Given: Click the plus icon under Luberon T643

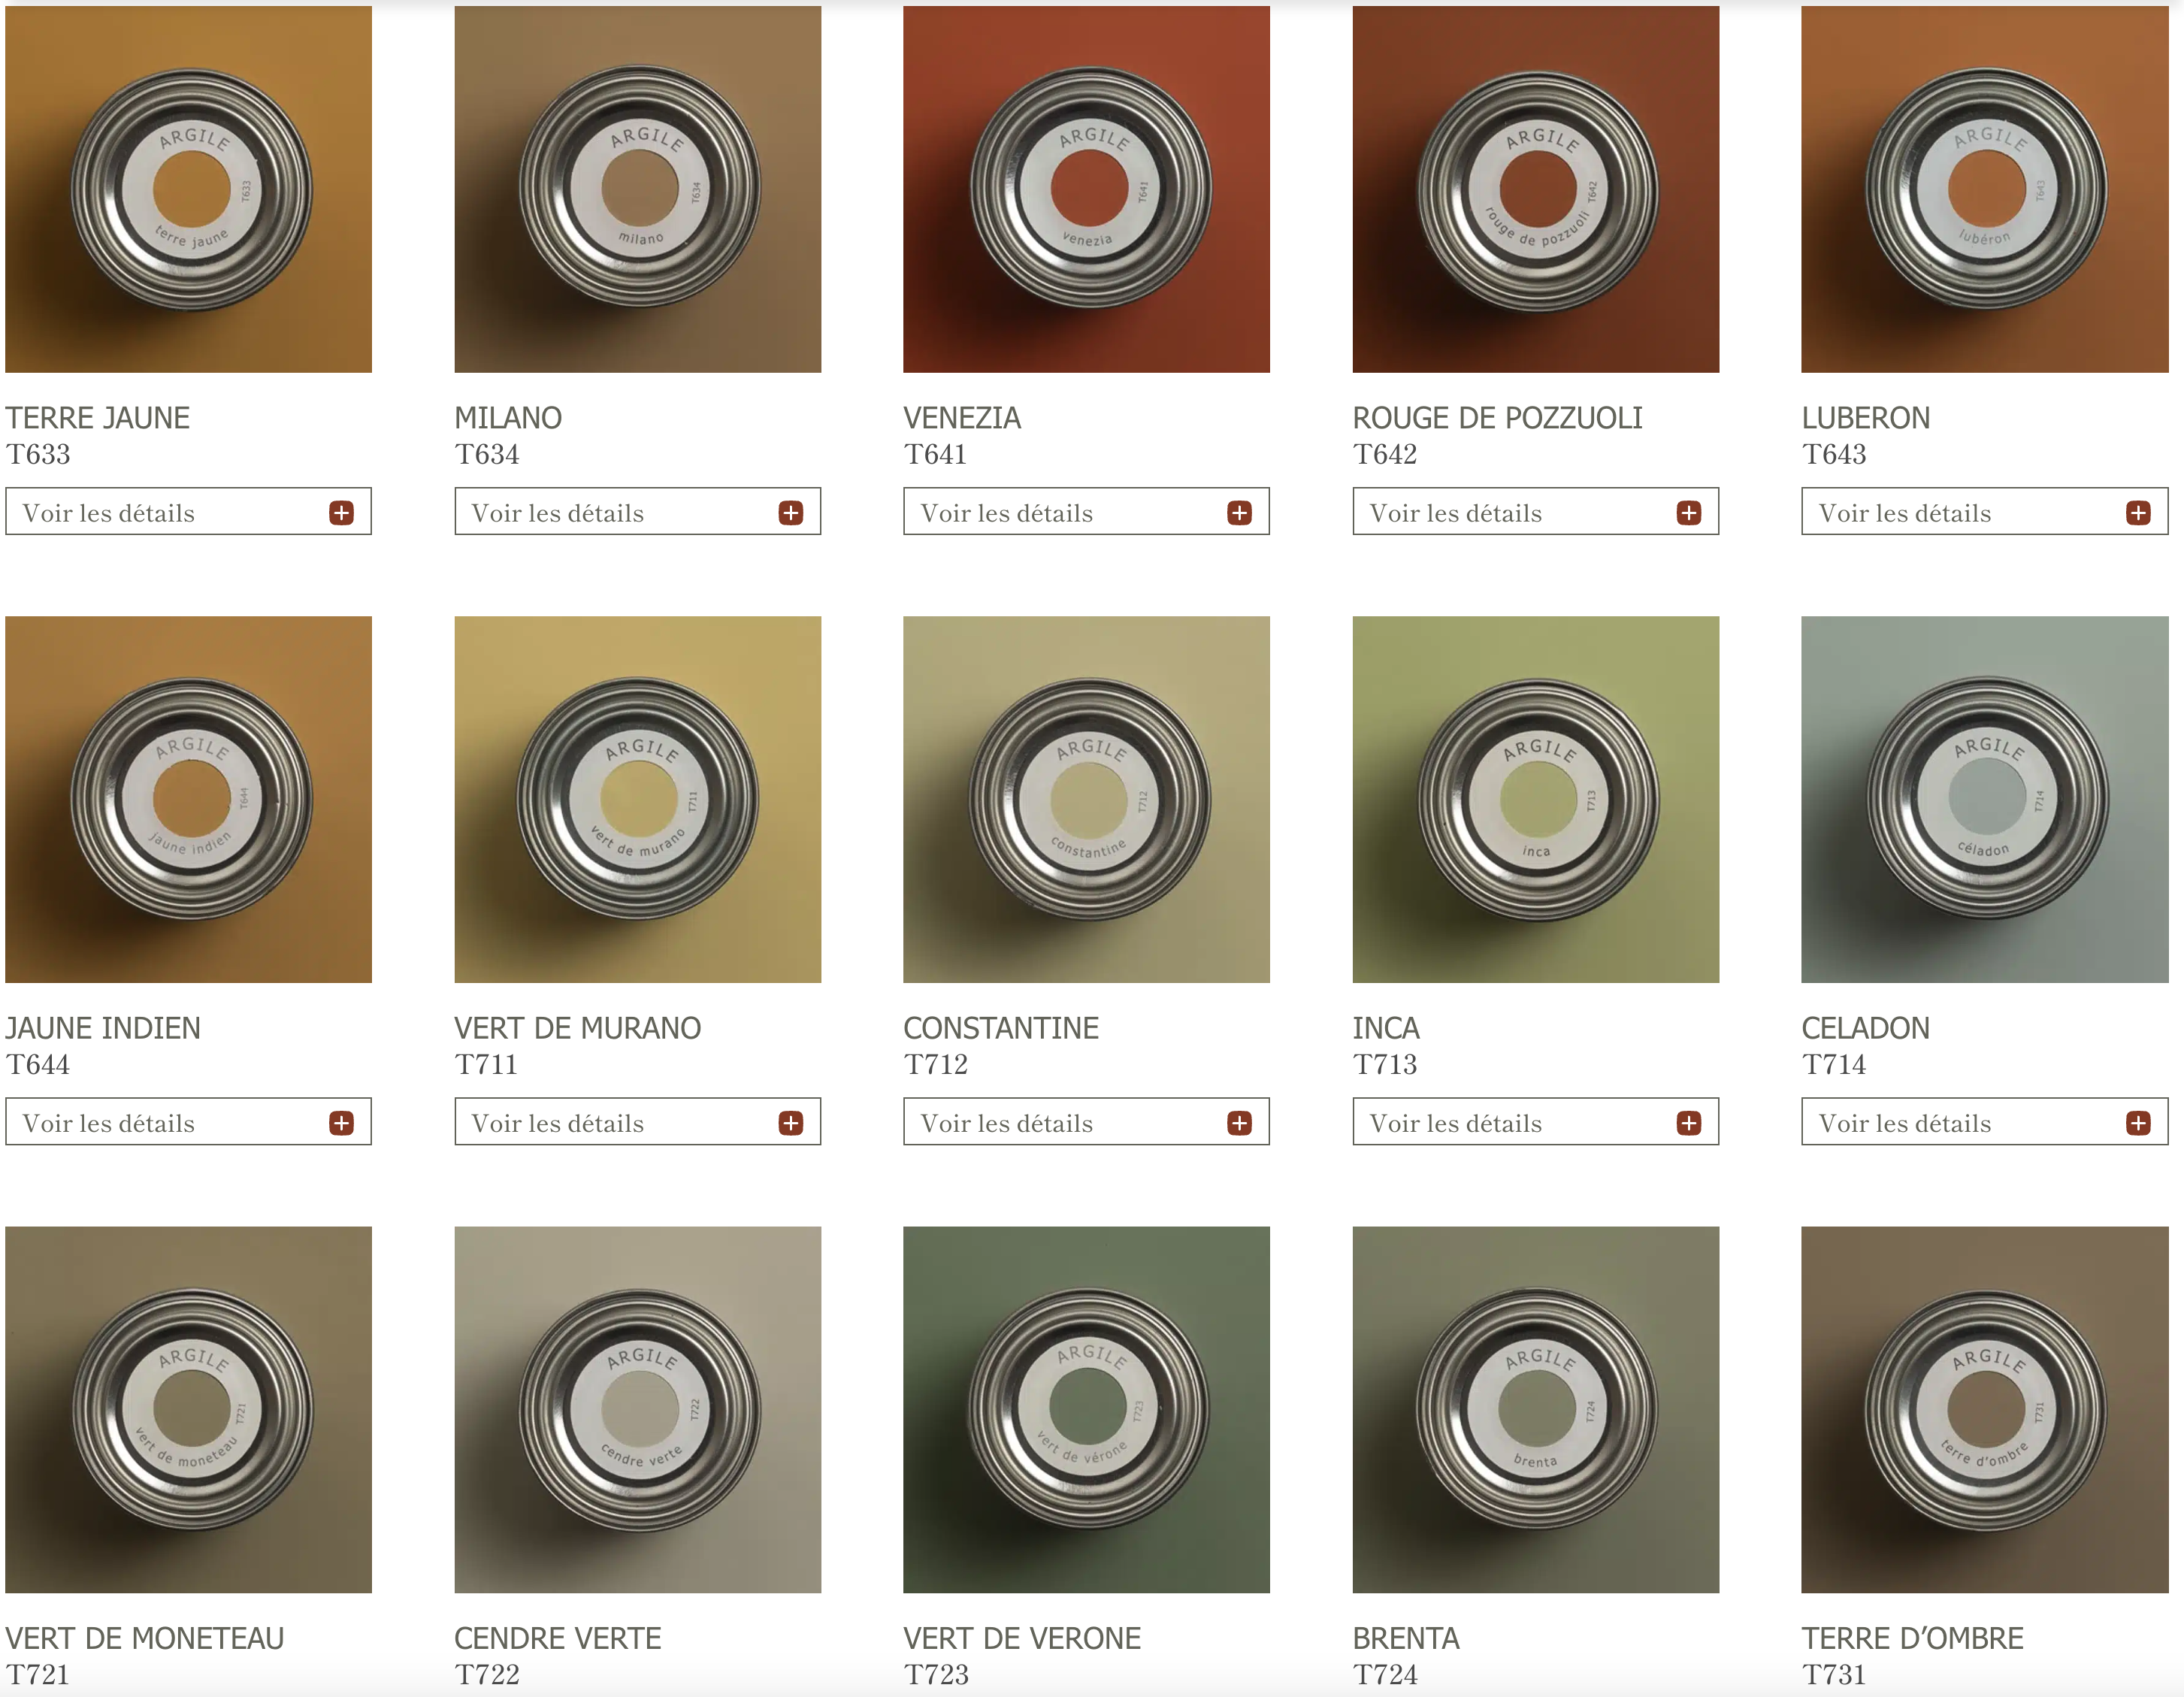Looking at the screenshot, I should [2138, 513].
